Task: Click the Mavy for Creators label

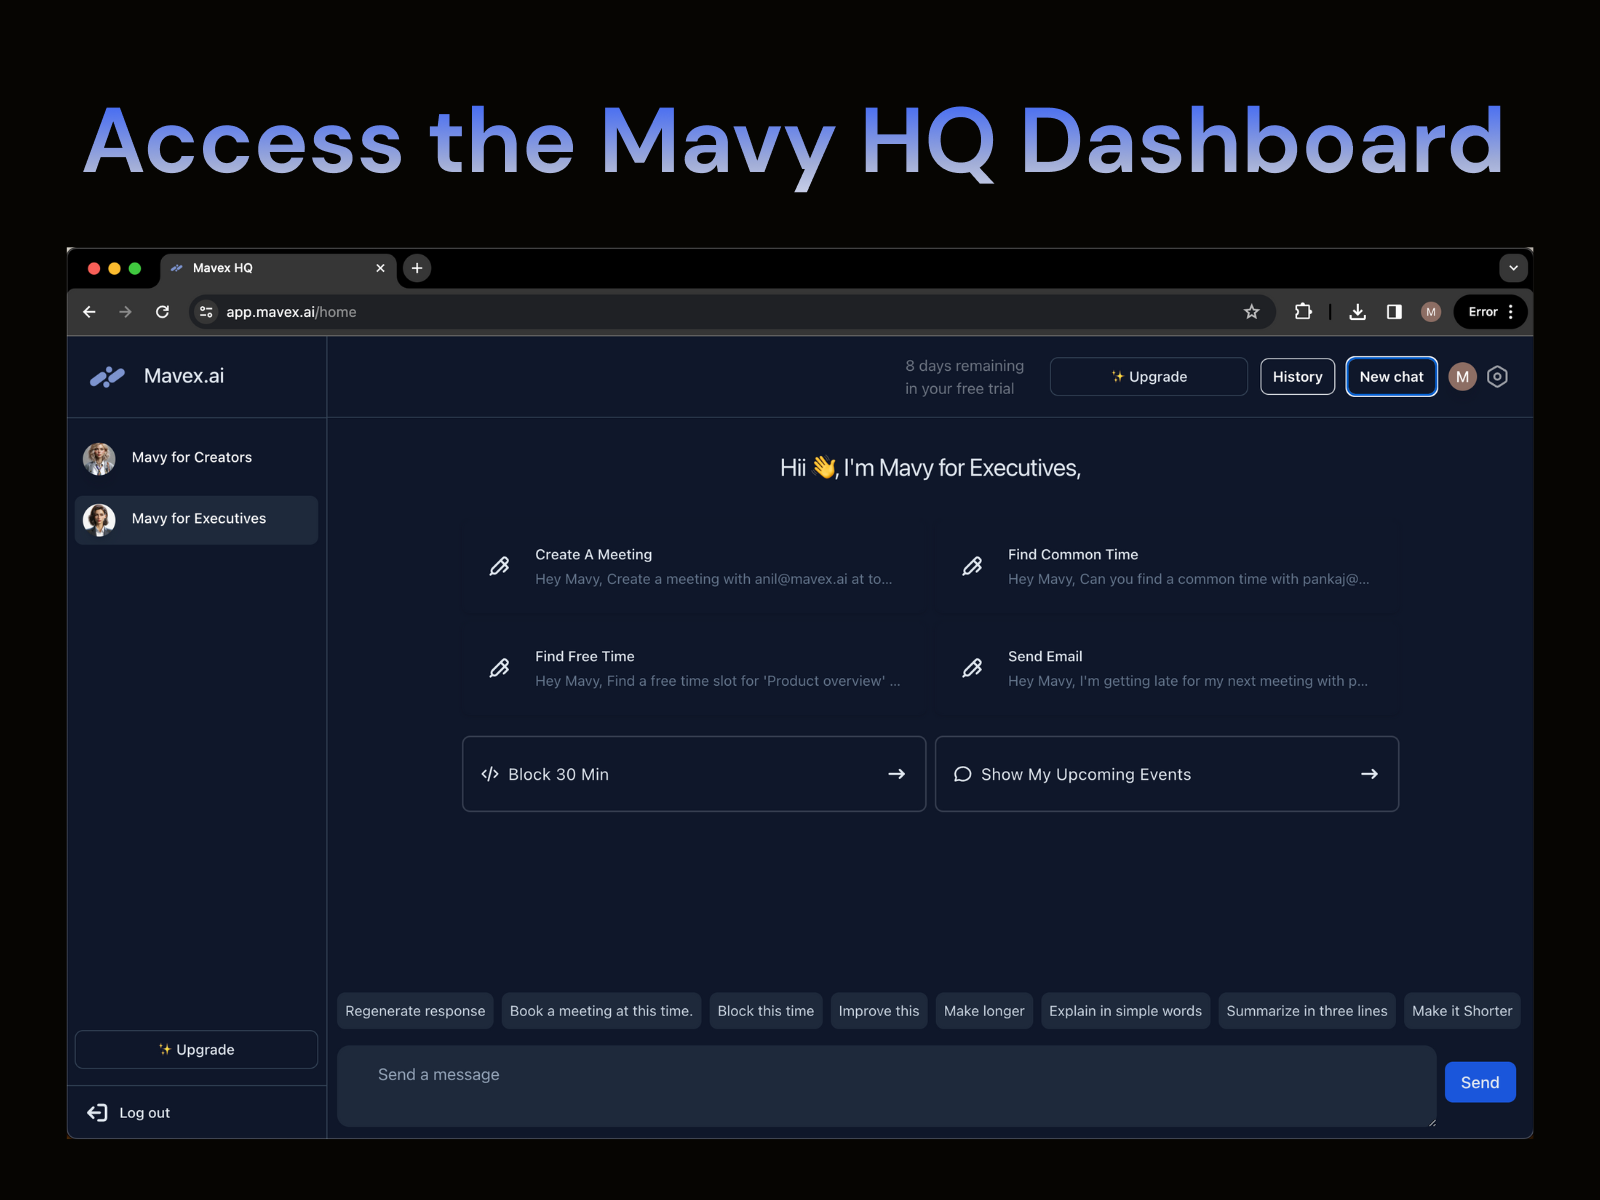Action: (x=192, y=457)
